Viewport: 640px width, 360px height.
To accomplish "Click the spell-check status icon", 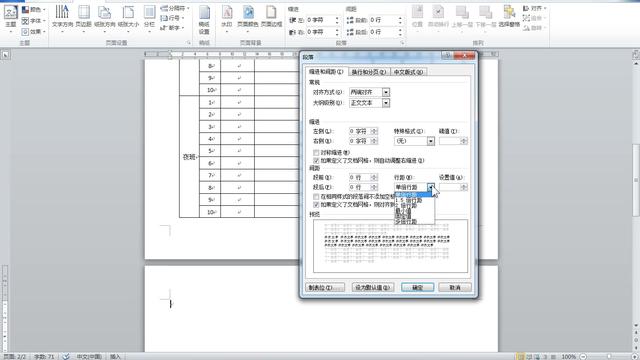I will tap(66, 356).
